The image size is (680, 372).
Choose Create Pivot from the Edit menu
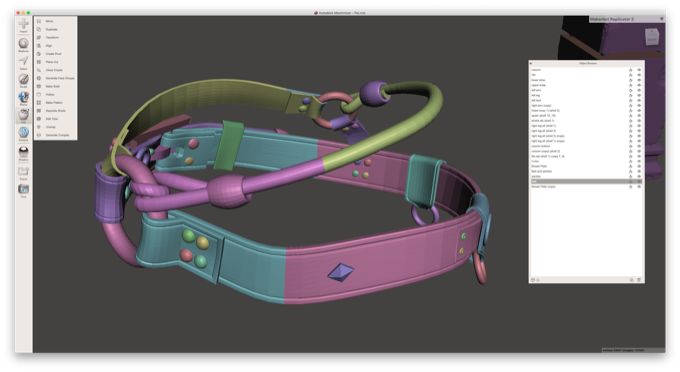[53, 54]
